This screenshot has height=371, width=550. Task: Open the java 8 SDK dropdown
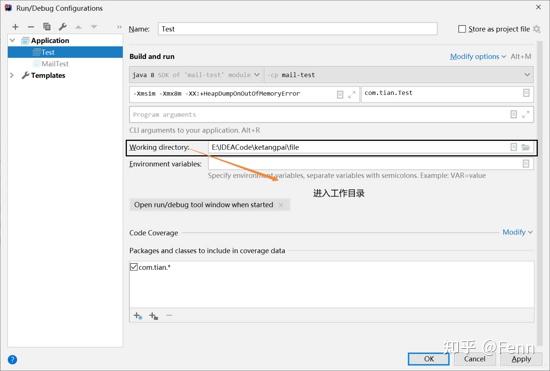coord(196,75)
